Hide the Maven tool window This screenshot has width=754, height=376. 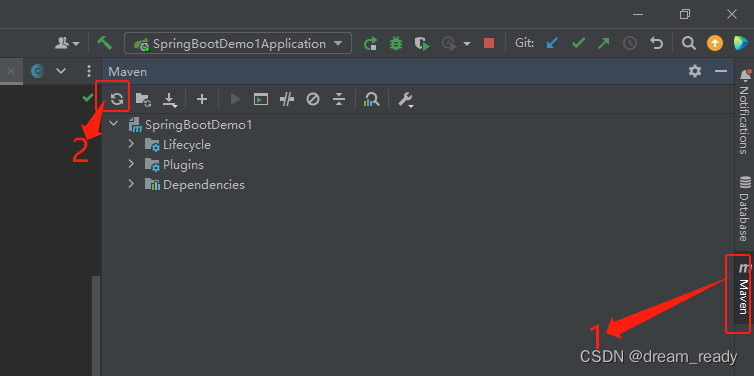721,72
